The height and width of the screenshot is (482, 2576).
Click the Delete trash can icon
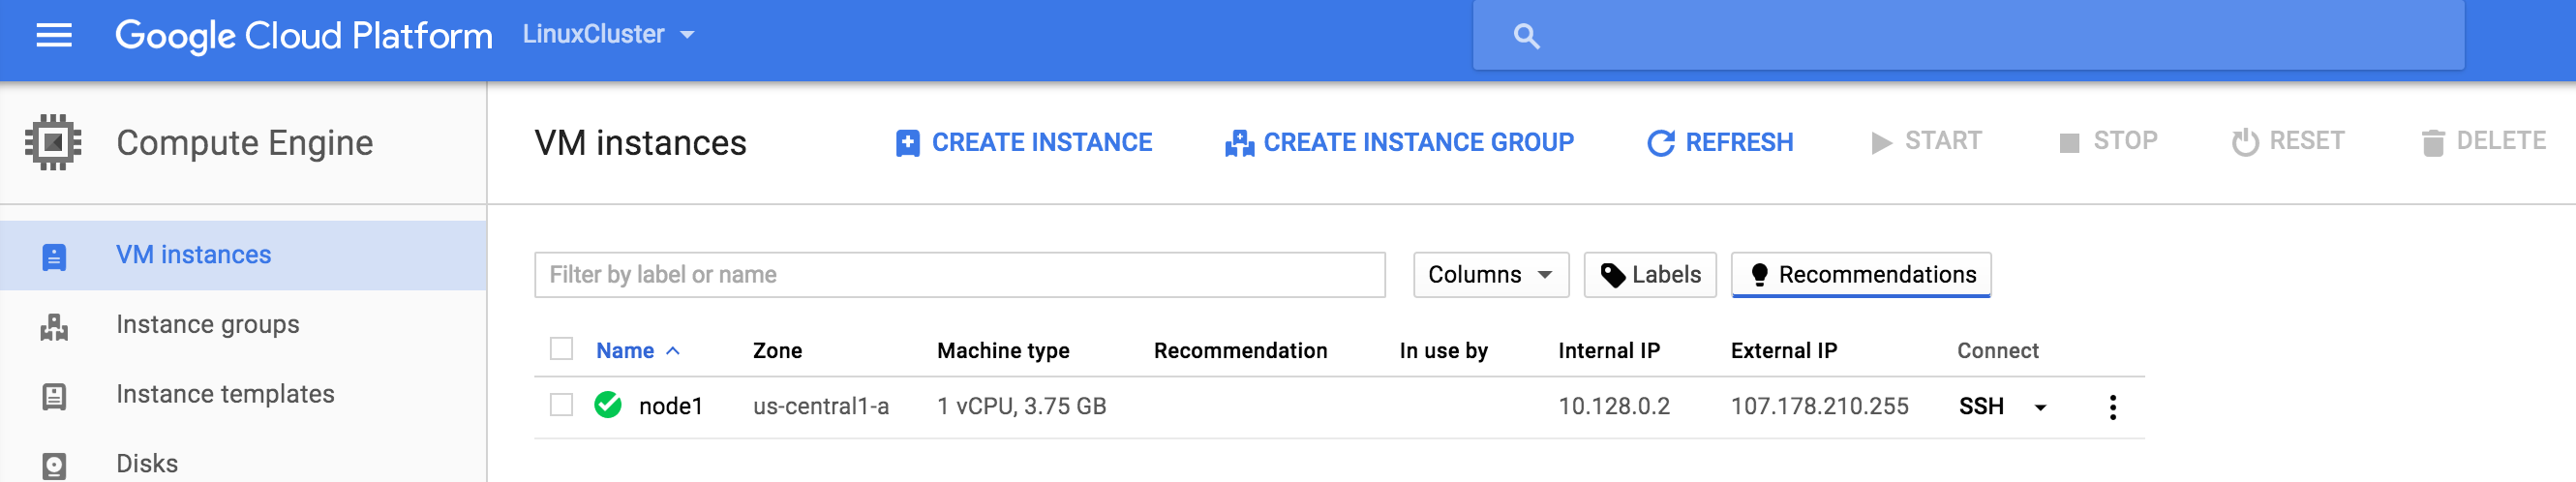[2433, 144]
